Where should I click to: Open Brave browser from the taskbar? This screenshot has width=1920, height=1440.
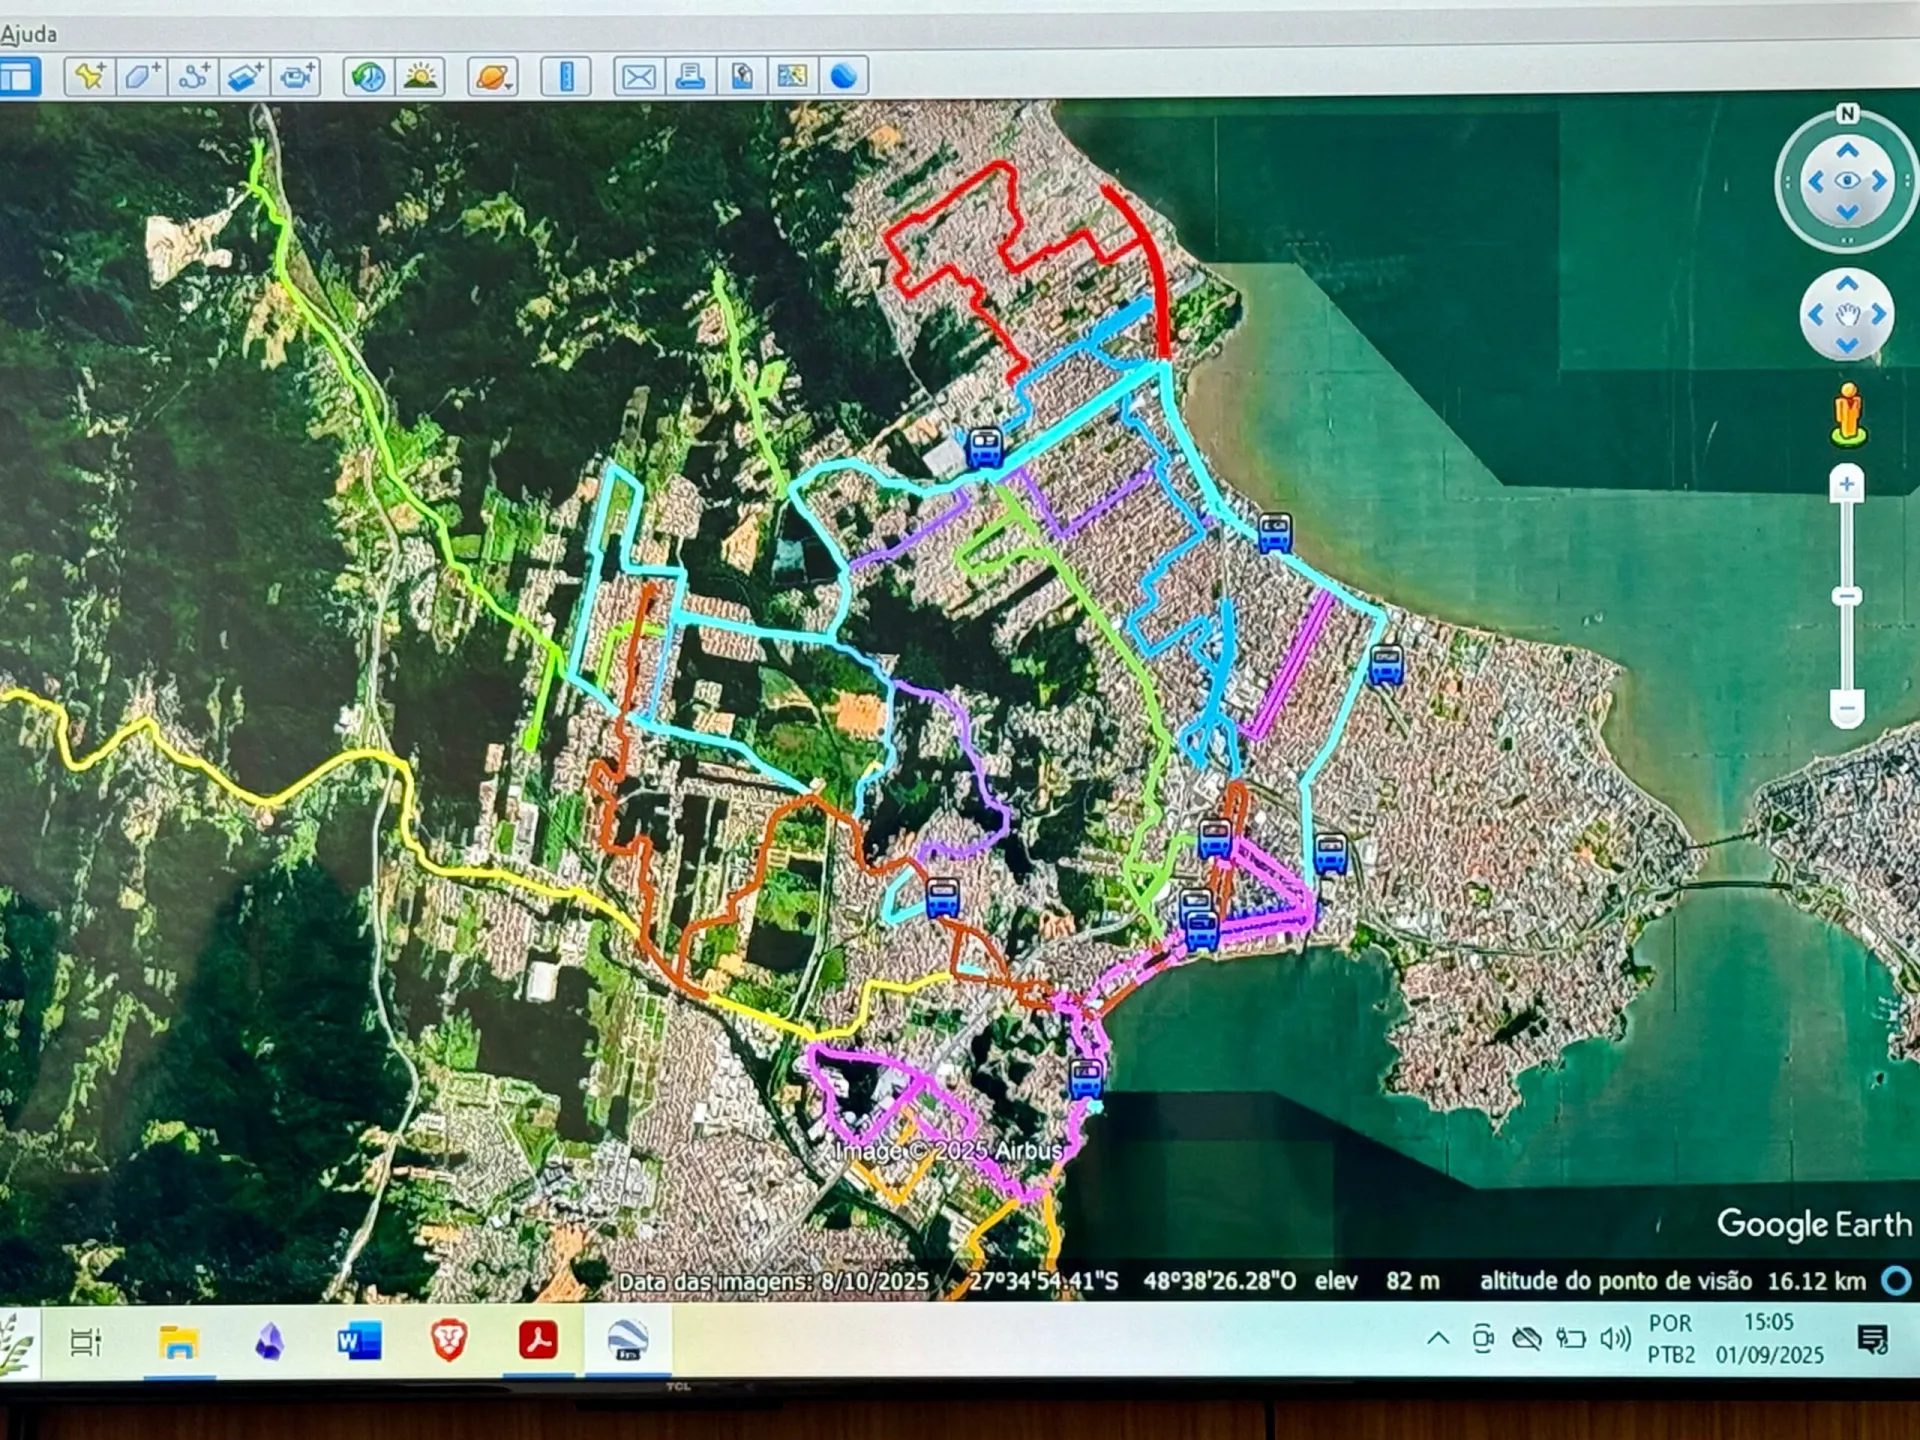pyautogui.click(x=449, y=1341)
